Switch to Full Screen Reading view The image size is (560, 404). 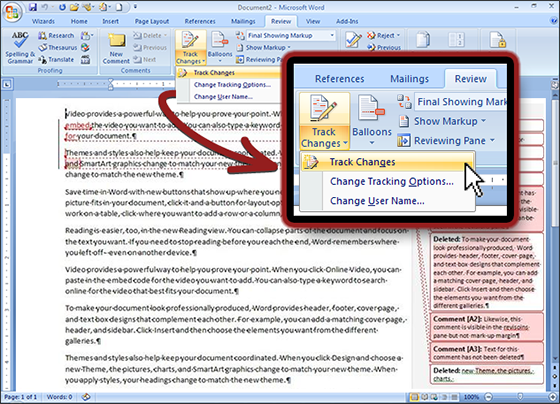tap(424, 397)
